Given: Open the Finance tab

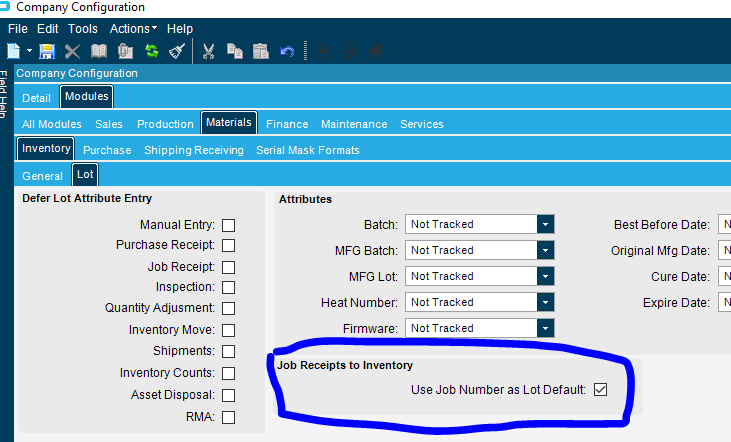Looking at the screenshot, I should pyautogui.click(x=287, y=124).
